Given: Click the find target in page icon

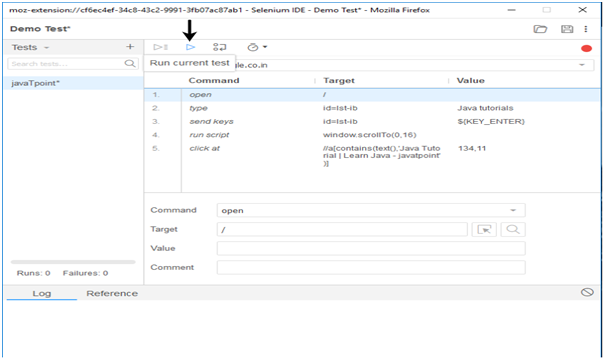Looking at the screenshot, I should tap(513, 230).
